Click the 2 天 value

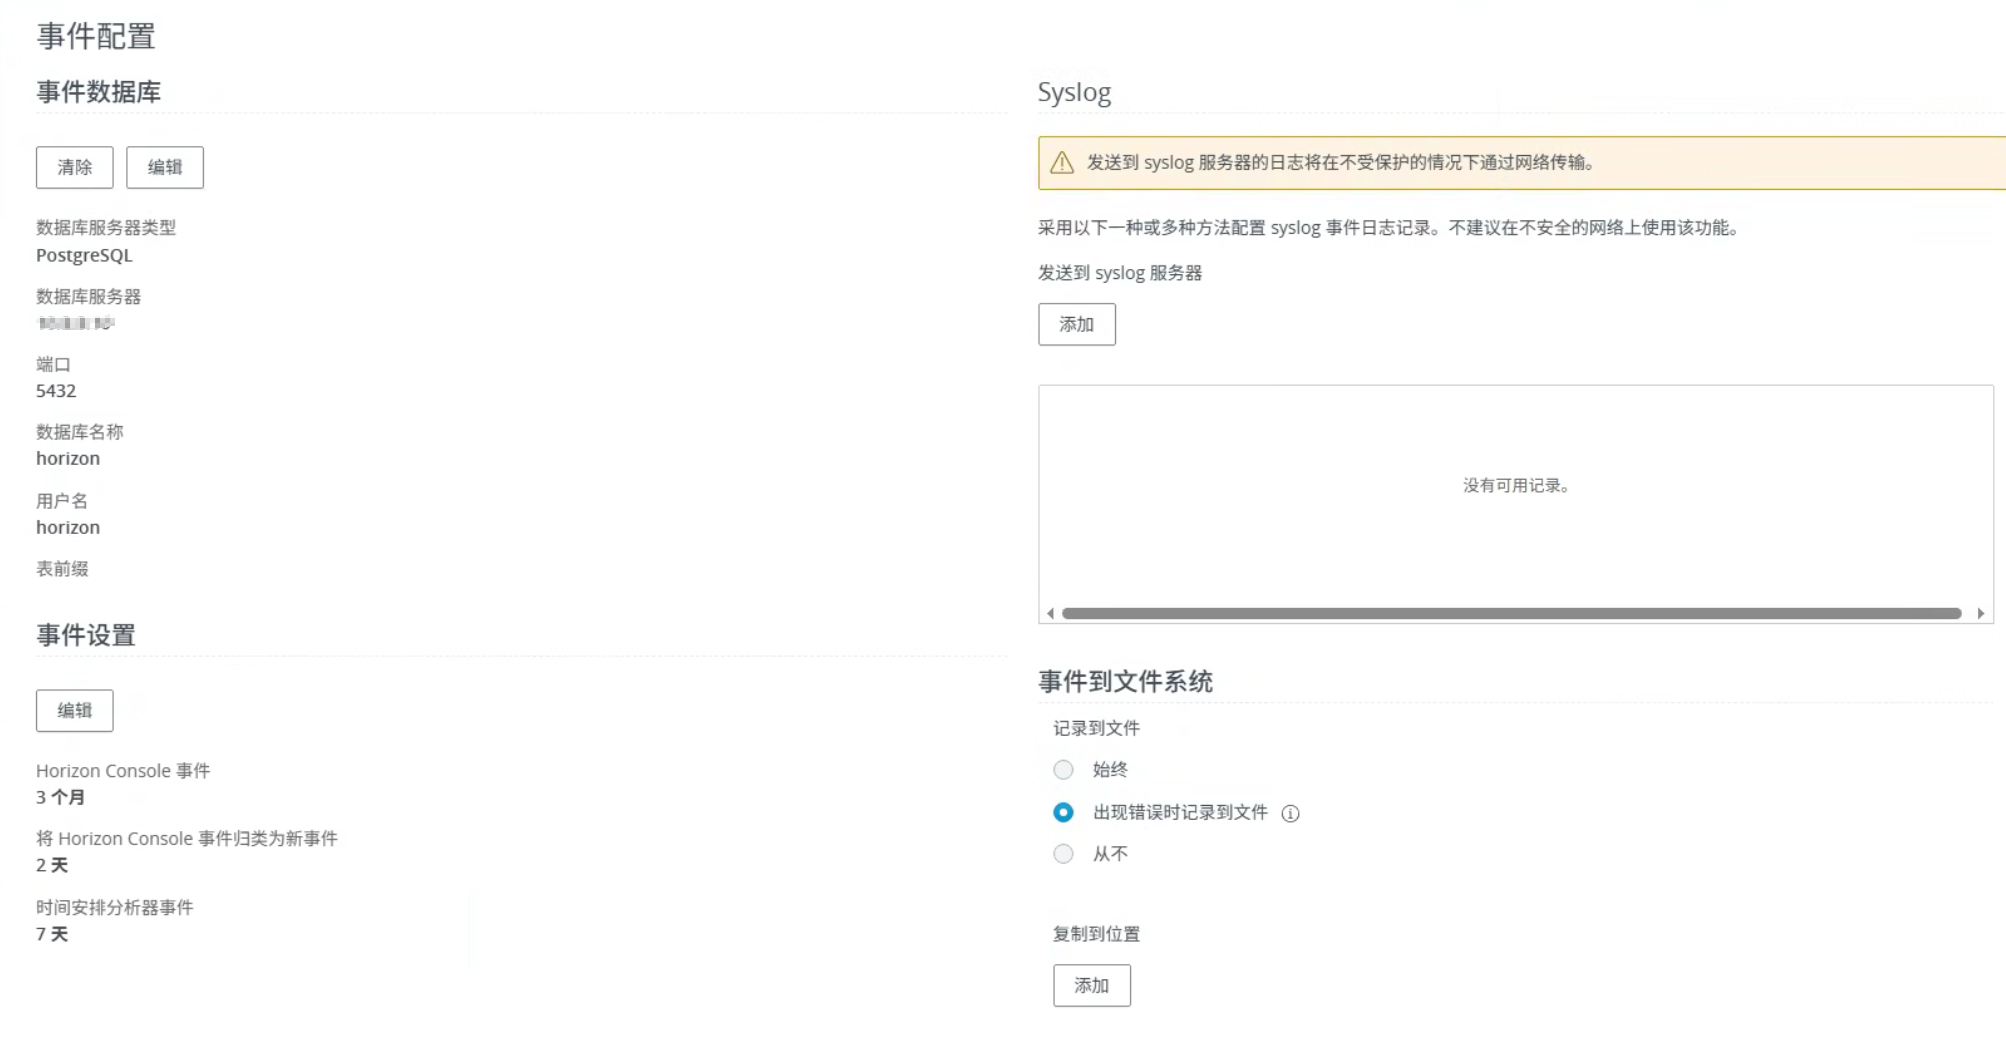[52, 865]
